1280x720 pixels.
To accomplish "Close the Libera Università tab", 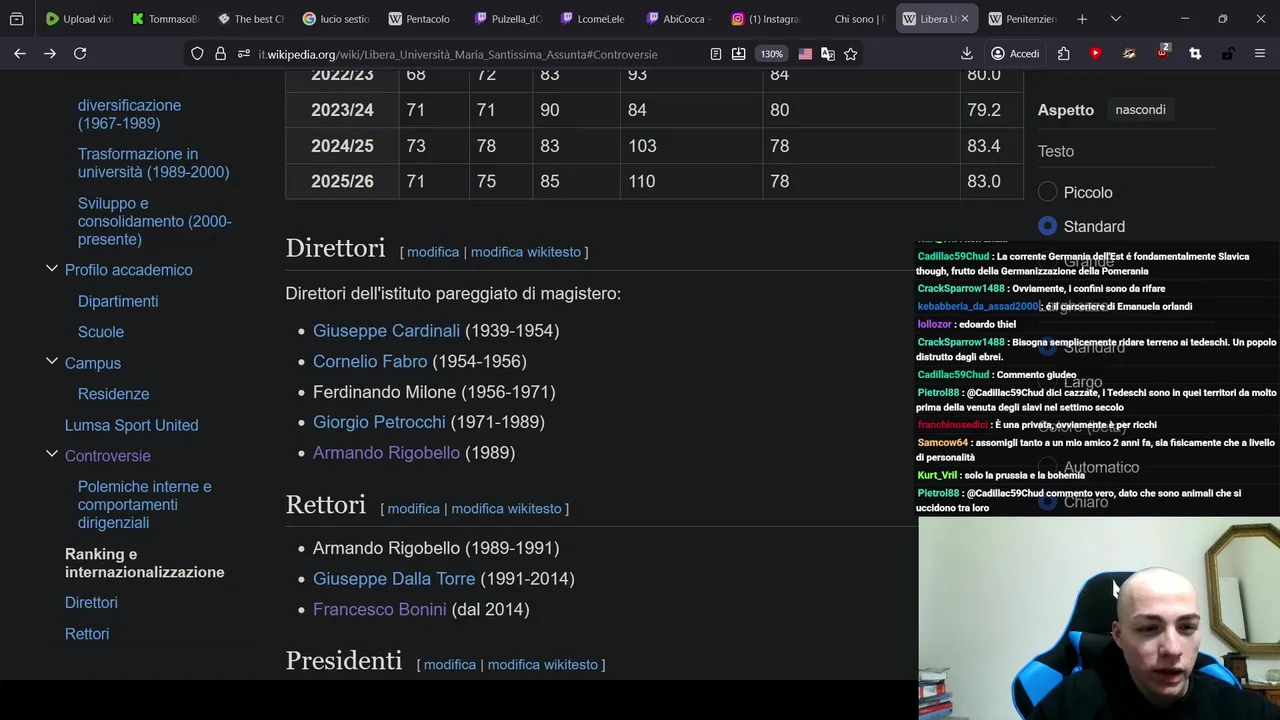I will tap(965, 19).
